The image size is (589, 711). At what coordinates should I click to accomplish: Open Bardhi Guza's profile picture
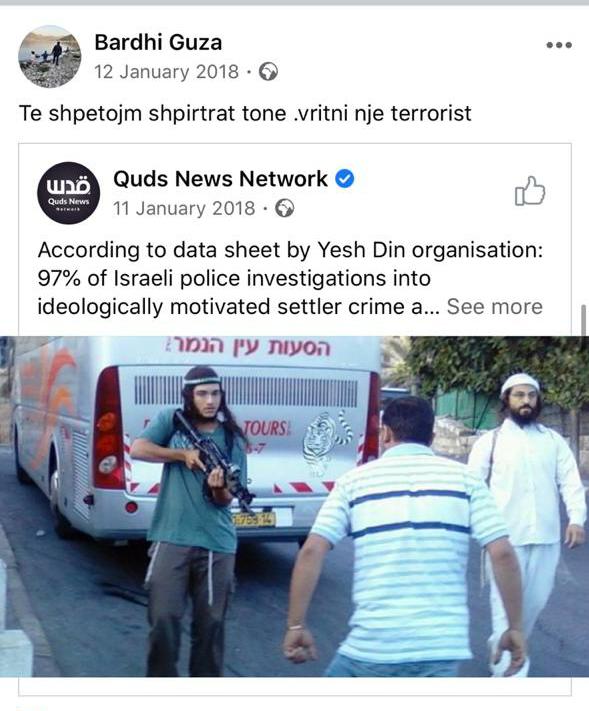click(49, 56)
